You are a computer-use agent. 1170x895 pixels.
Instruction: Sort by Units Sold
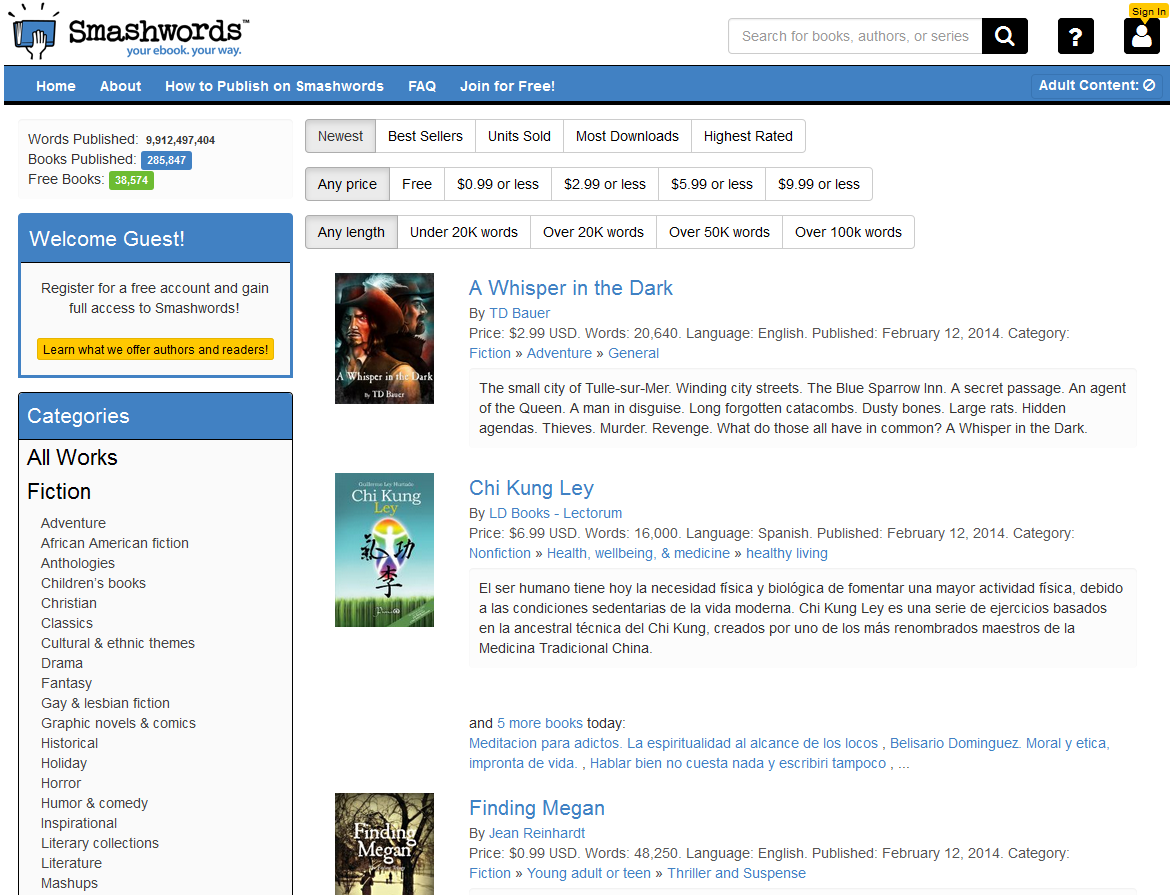519,136
